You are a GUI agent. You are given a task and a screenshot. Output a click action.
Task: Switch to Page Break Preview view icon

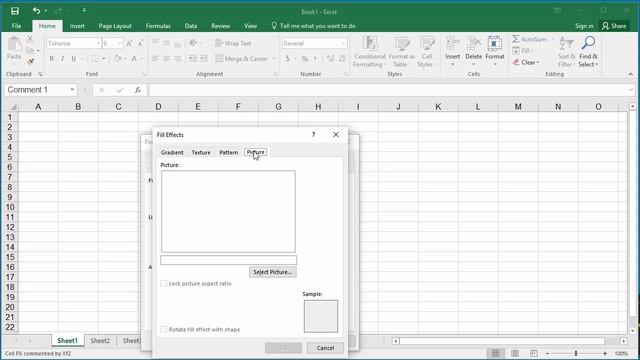(x=534, y=353)
